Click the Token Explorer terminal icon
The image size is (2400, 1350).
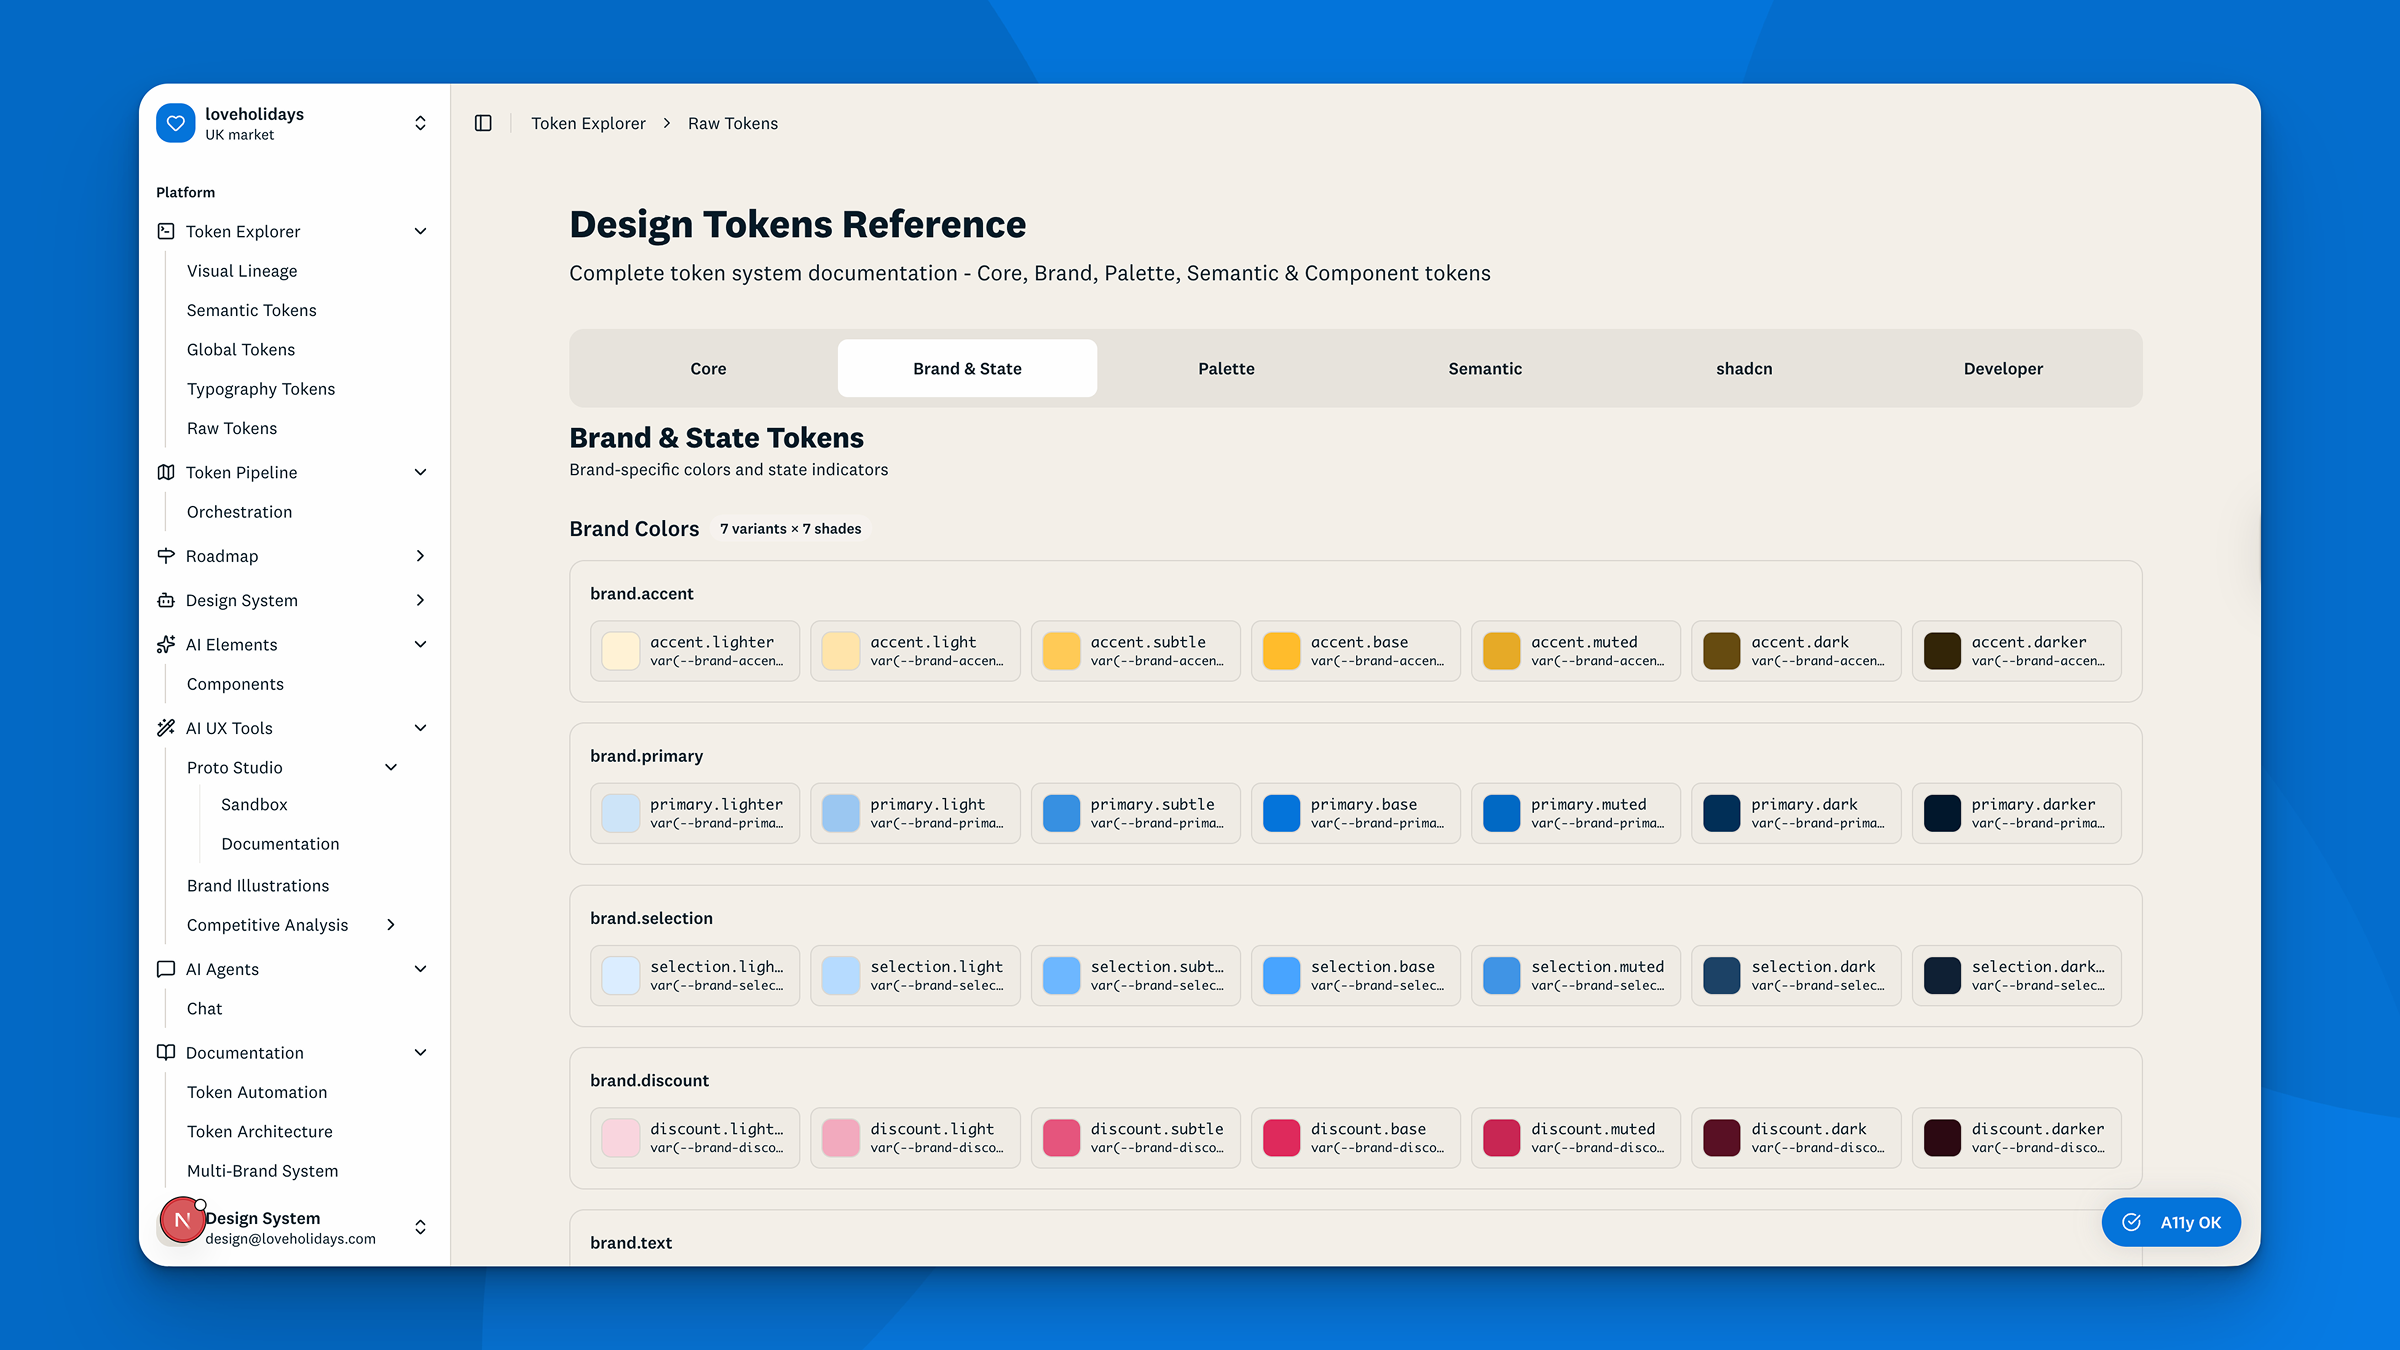coord(166,231)
